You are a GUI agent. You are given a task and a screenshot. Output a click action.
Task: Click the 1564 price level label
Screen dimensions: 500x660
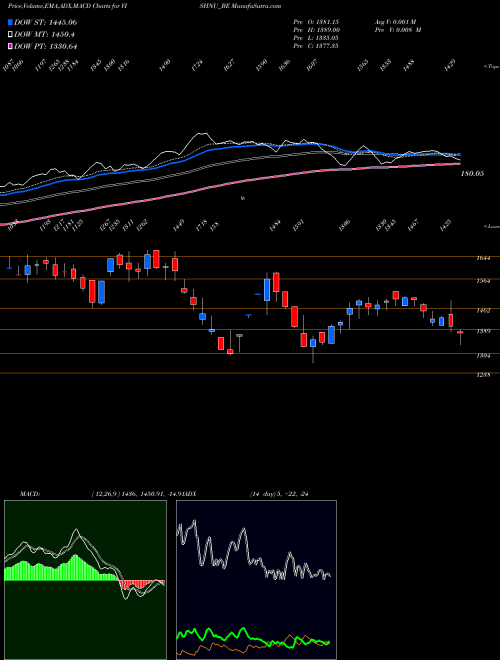(483, 281)
